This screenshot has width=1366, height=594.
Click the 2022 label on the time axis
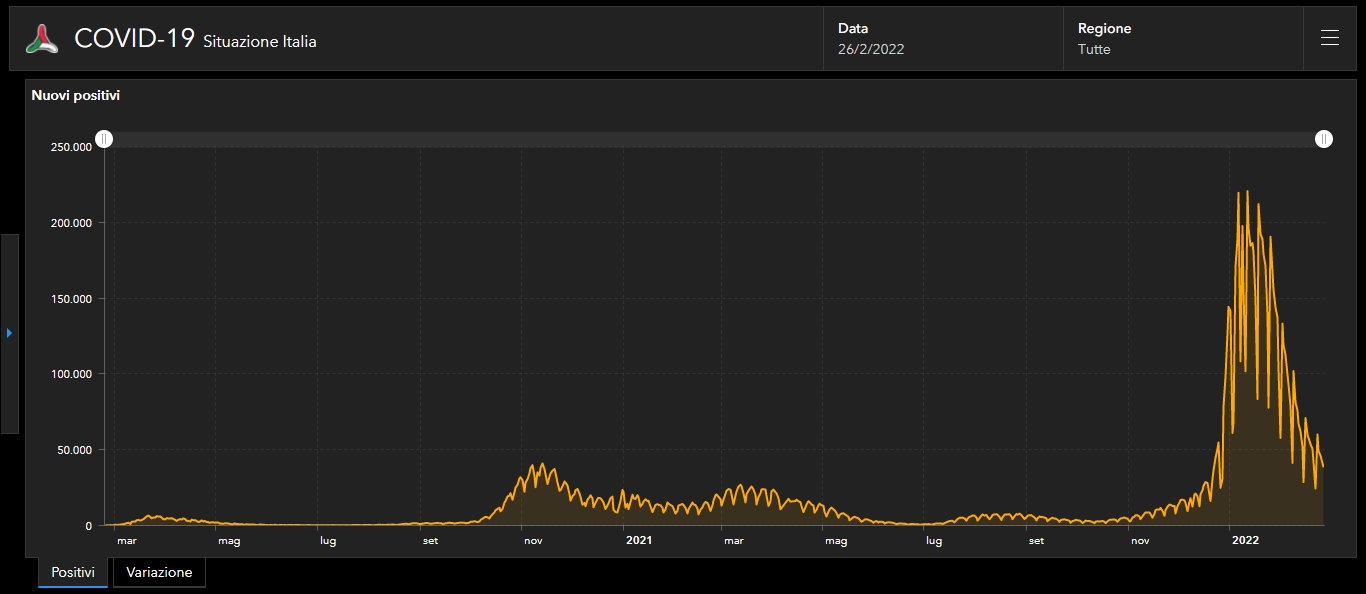[1245, 541]
